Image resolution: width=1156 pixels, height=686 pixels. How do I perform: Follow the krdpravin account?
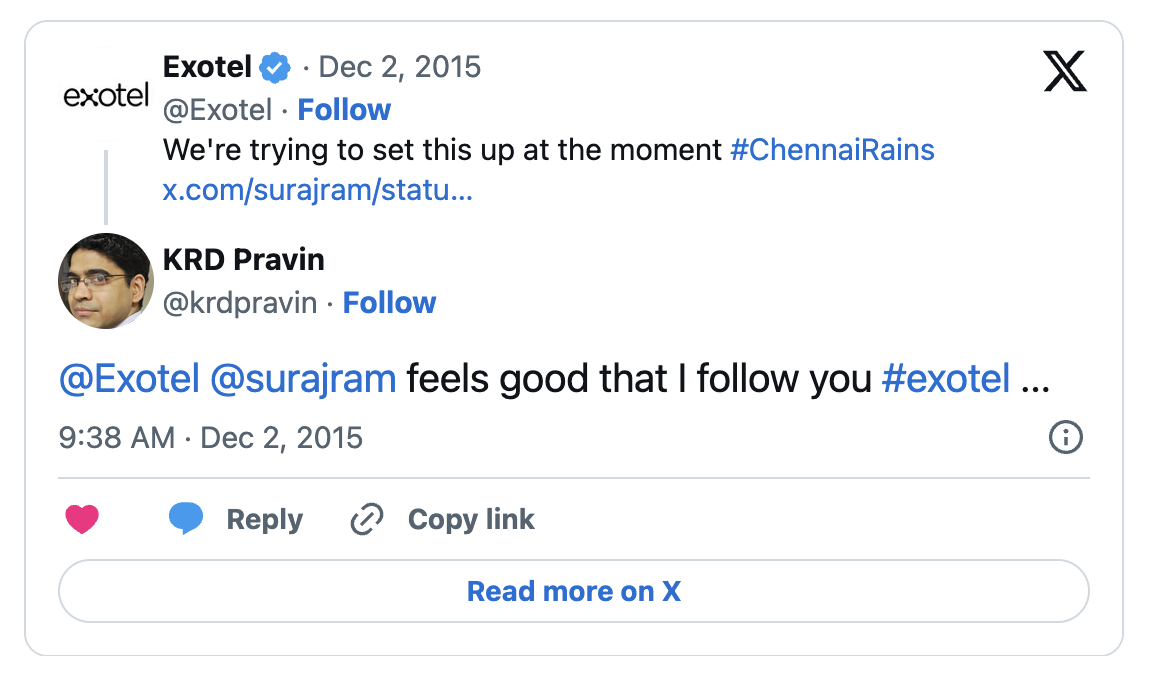coord(389,302)
